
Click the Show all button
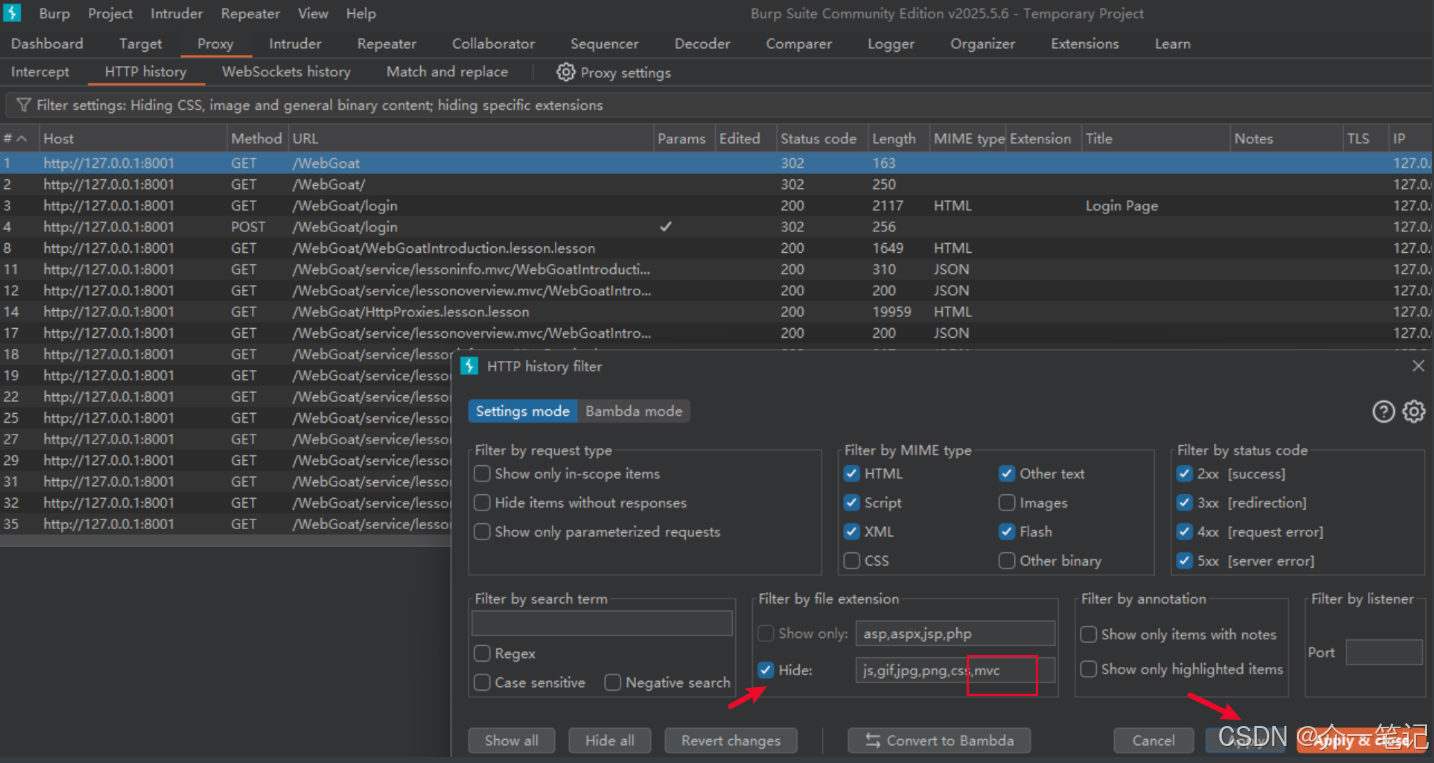[x=512, y=741]
